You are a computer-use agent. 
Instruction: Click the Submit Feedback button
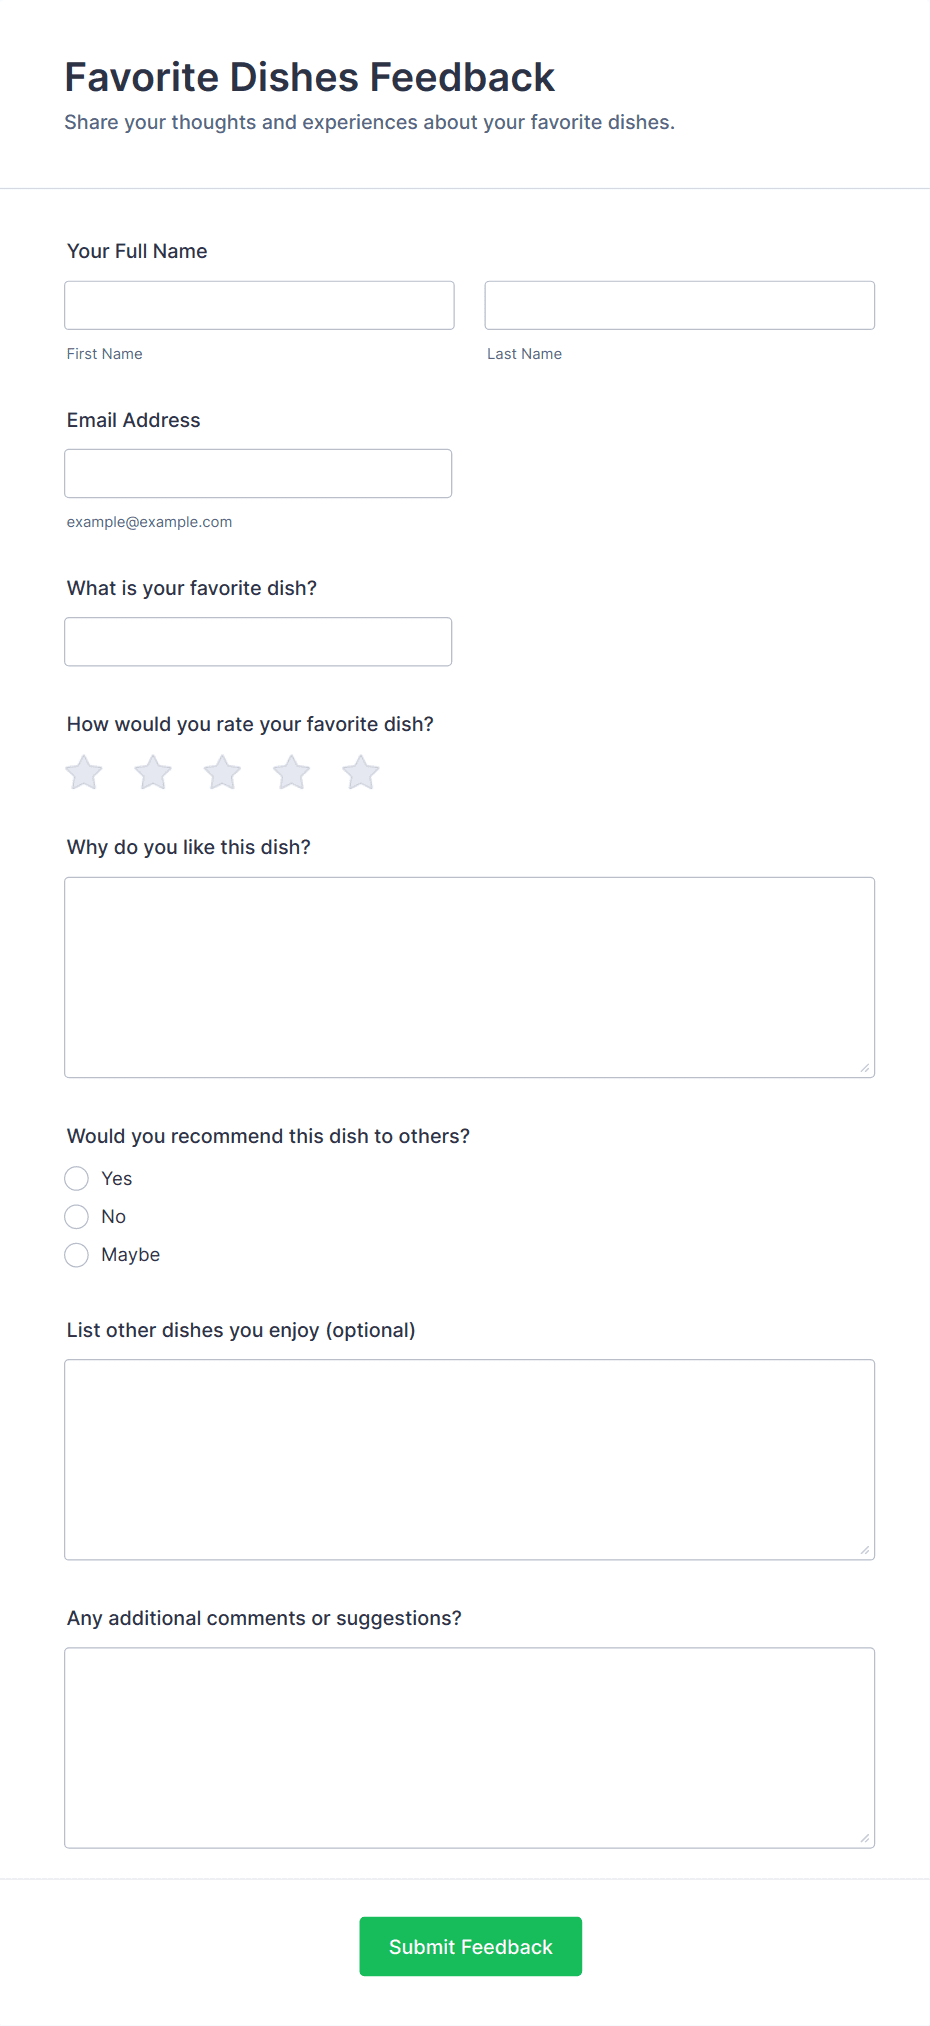470,1946
